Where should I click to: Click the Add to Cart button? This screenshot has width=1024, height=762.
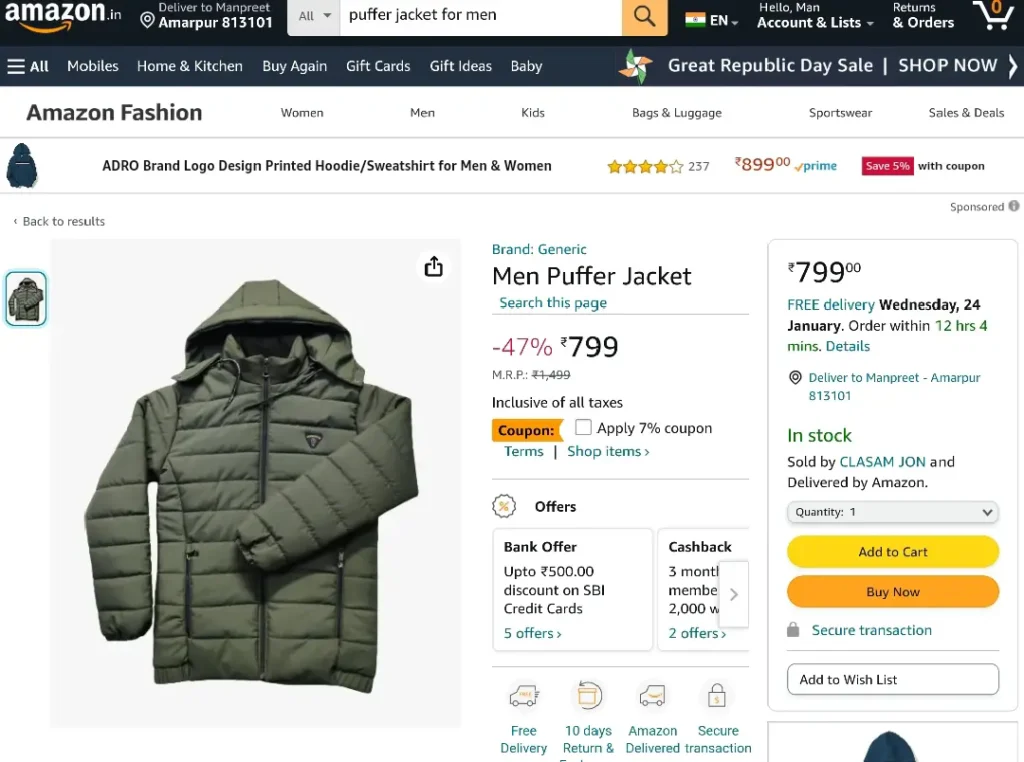892,552
